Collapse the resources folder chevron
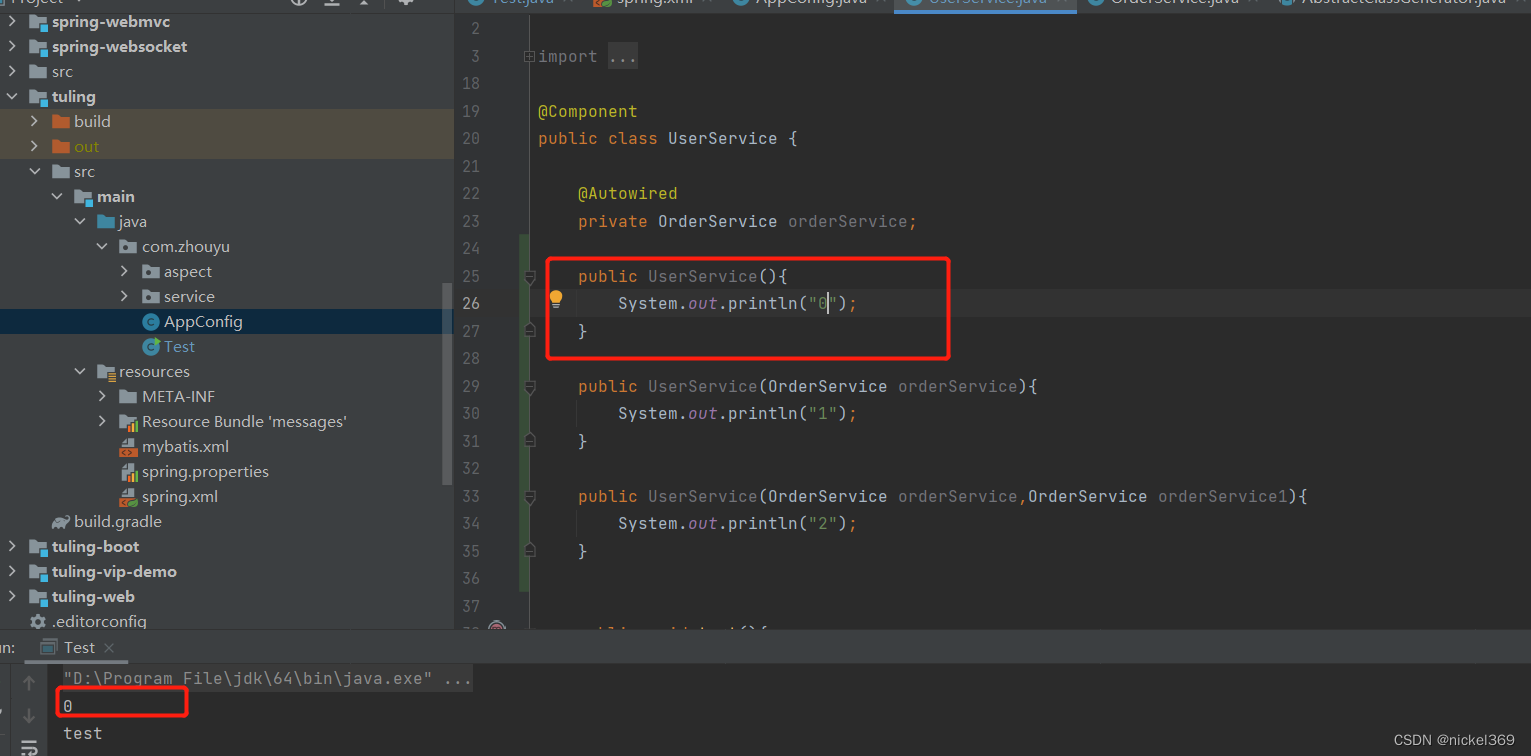Image resolution: width=1531 pixels, height=756 pixels. pyautogui.click(x=80, y=372)
